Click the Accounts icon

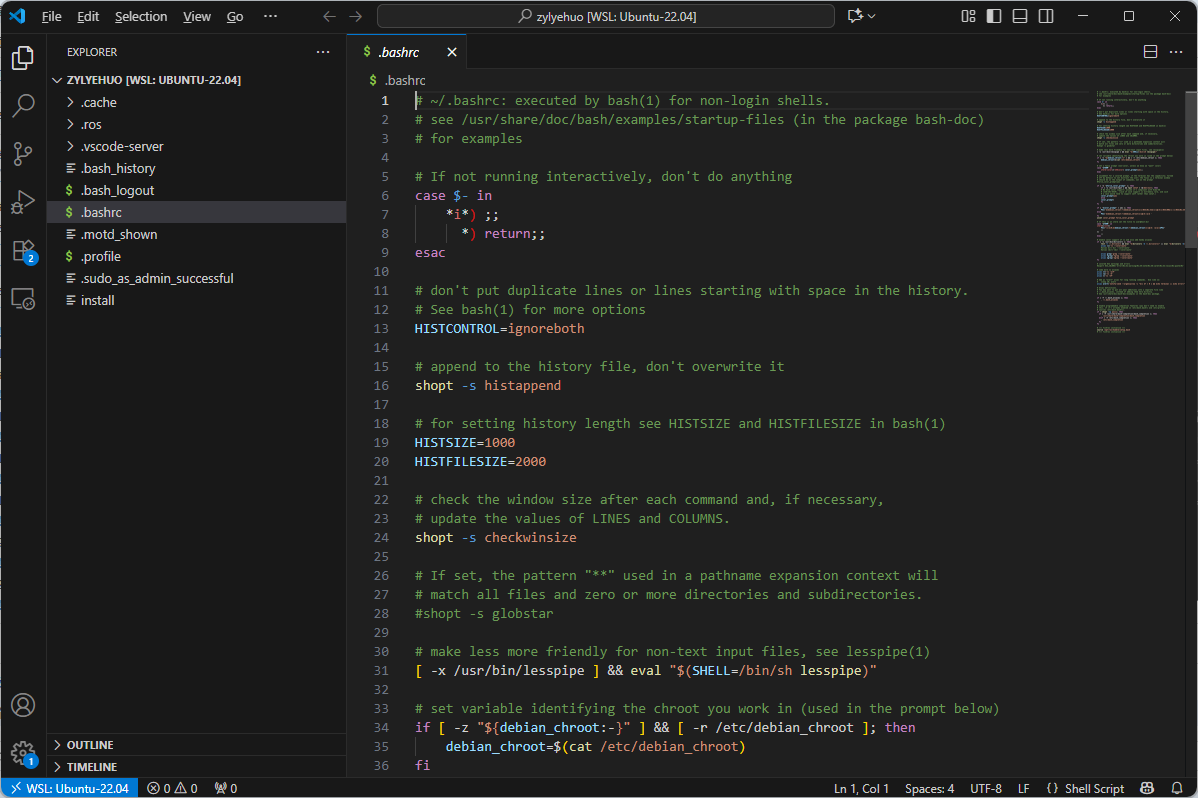[x=23, y=705]
